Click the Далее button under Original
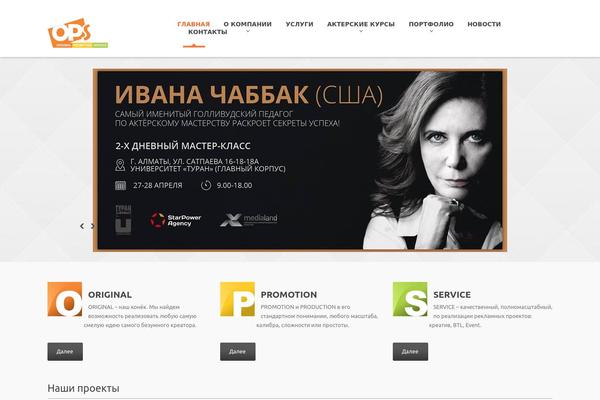Viewport: 600px width, 400px height. pos(65,351)
